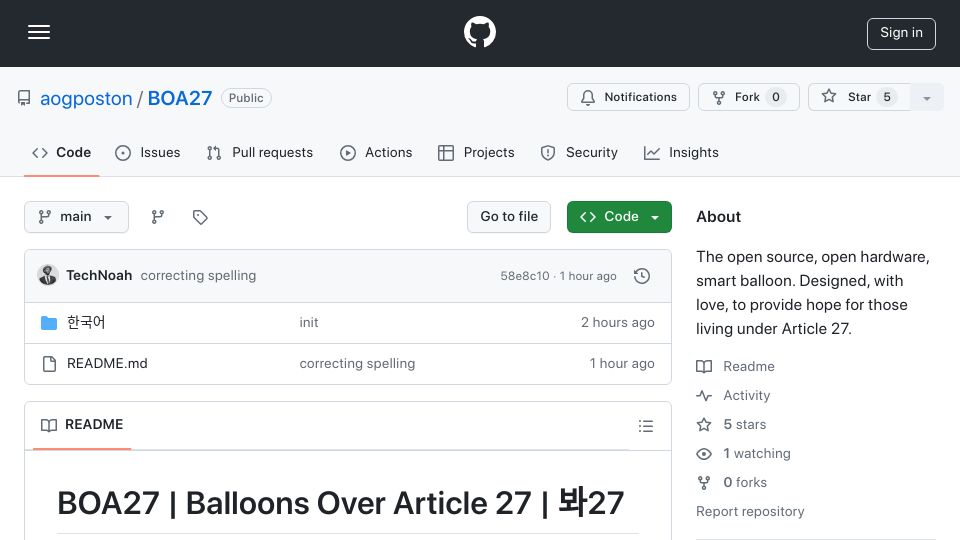Switch to the Actions tab
960x540 pixels.
pos(376,152)
